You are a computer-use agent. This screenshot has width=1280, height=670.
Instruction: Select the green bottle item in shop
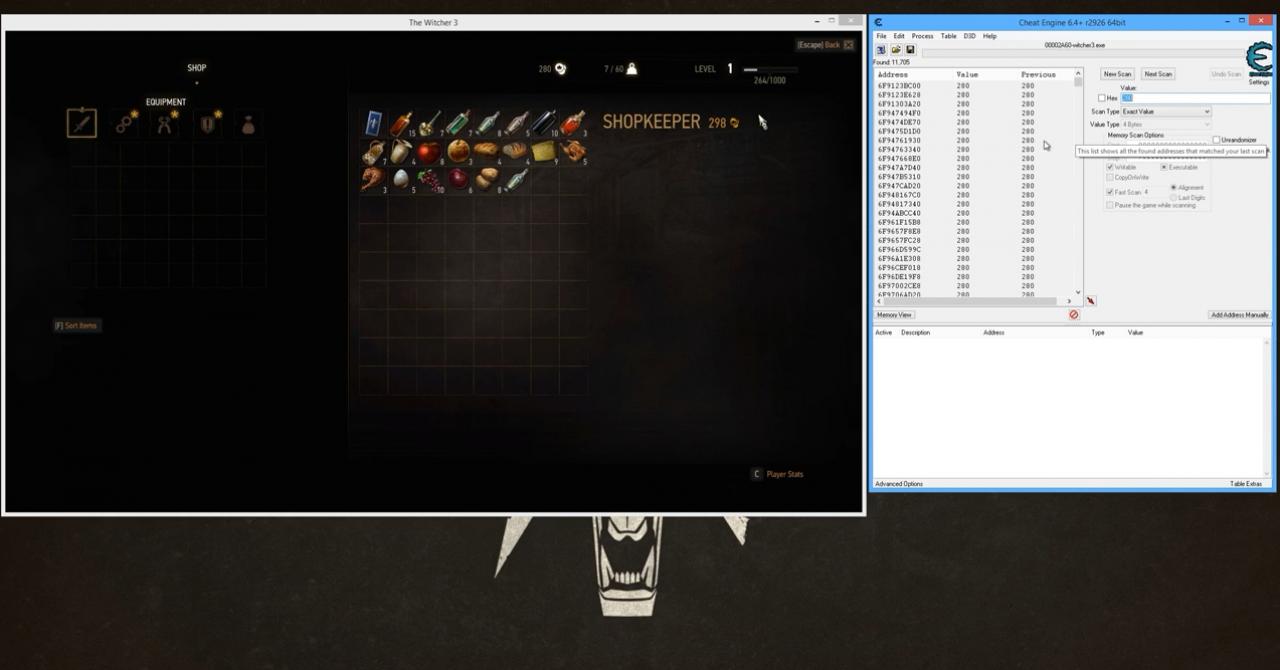[459, 124]
